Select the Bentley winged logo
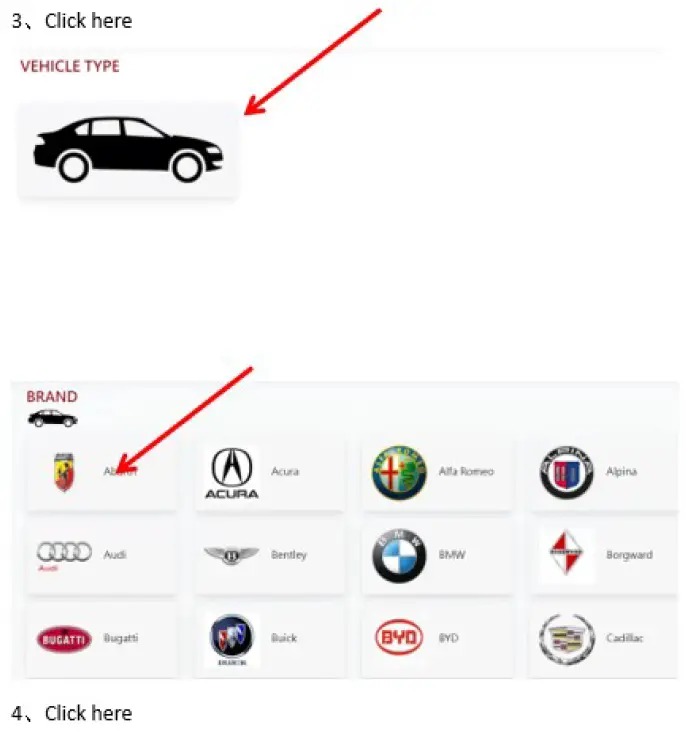686x740 pixels. (231, 555)
